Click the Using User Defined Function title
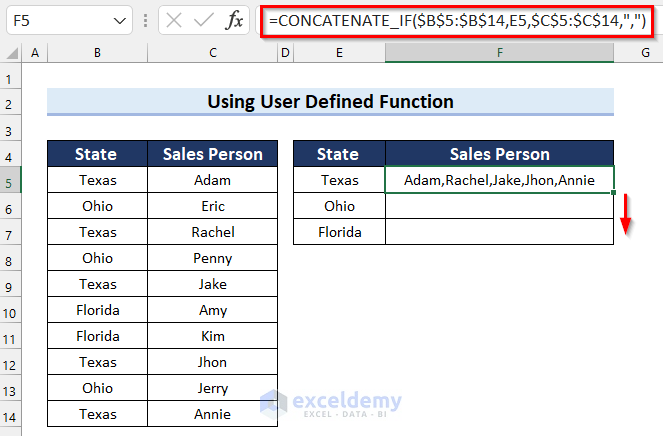Screen dimensions: 663x436 (x=330, y=101)
